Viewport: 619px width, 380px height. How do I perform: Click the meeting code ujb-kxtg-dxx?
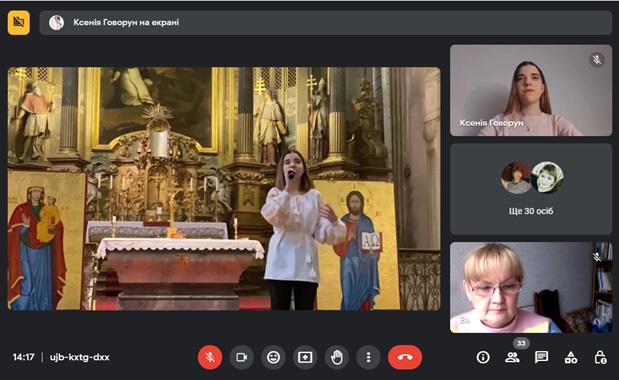click(80, 358)
